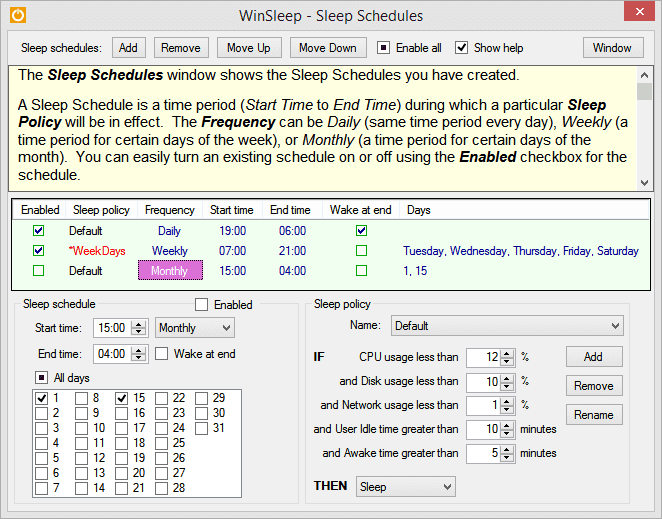Screen dimensions: 662x519
Task: Close the WinSleep window
Action: [640, 11]
